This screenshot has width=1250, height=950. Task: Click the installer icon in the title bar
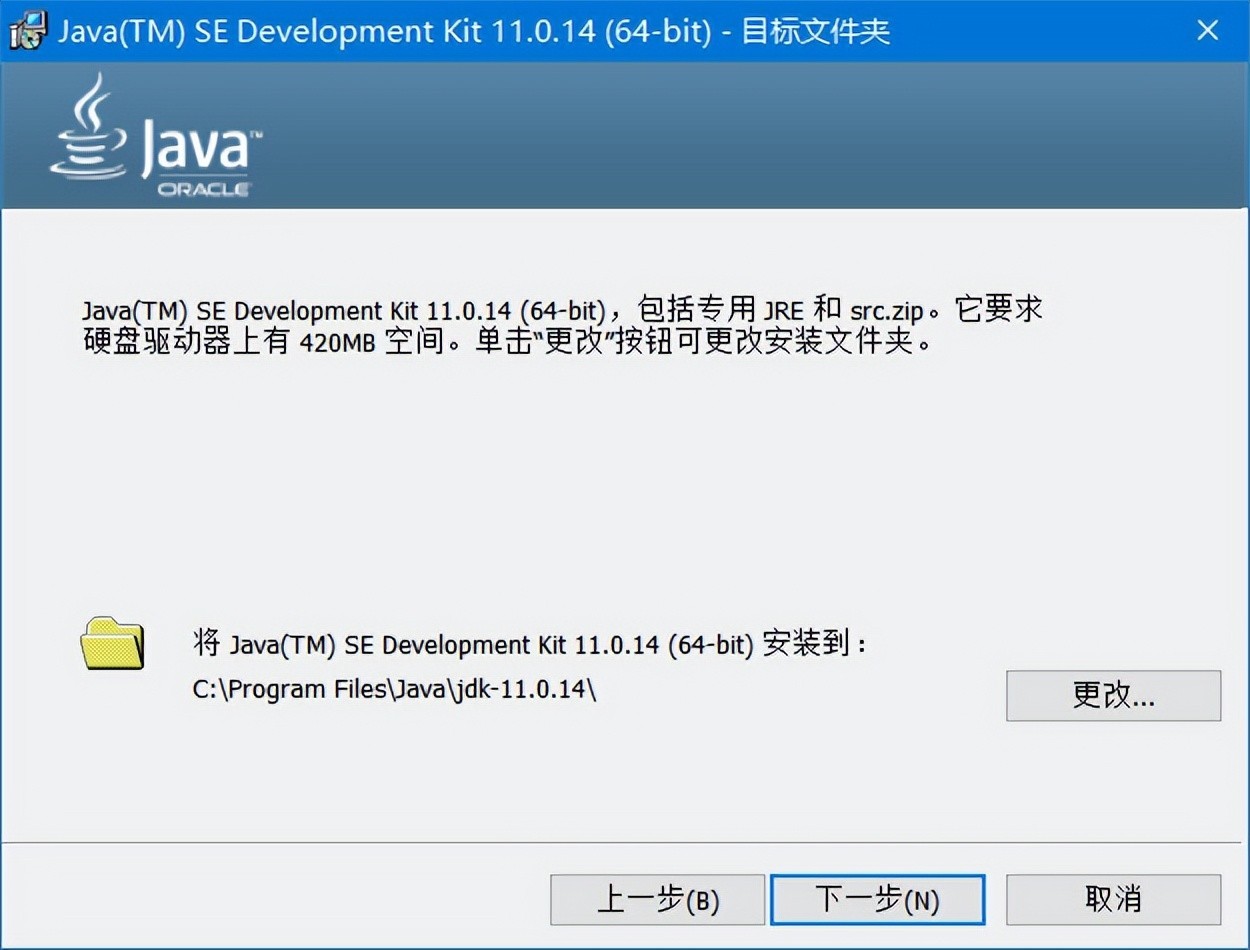point(26,30)
